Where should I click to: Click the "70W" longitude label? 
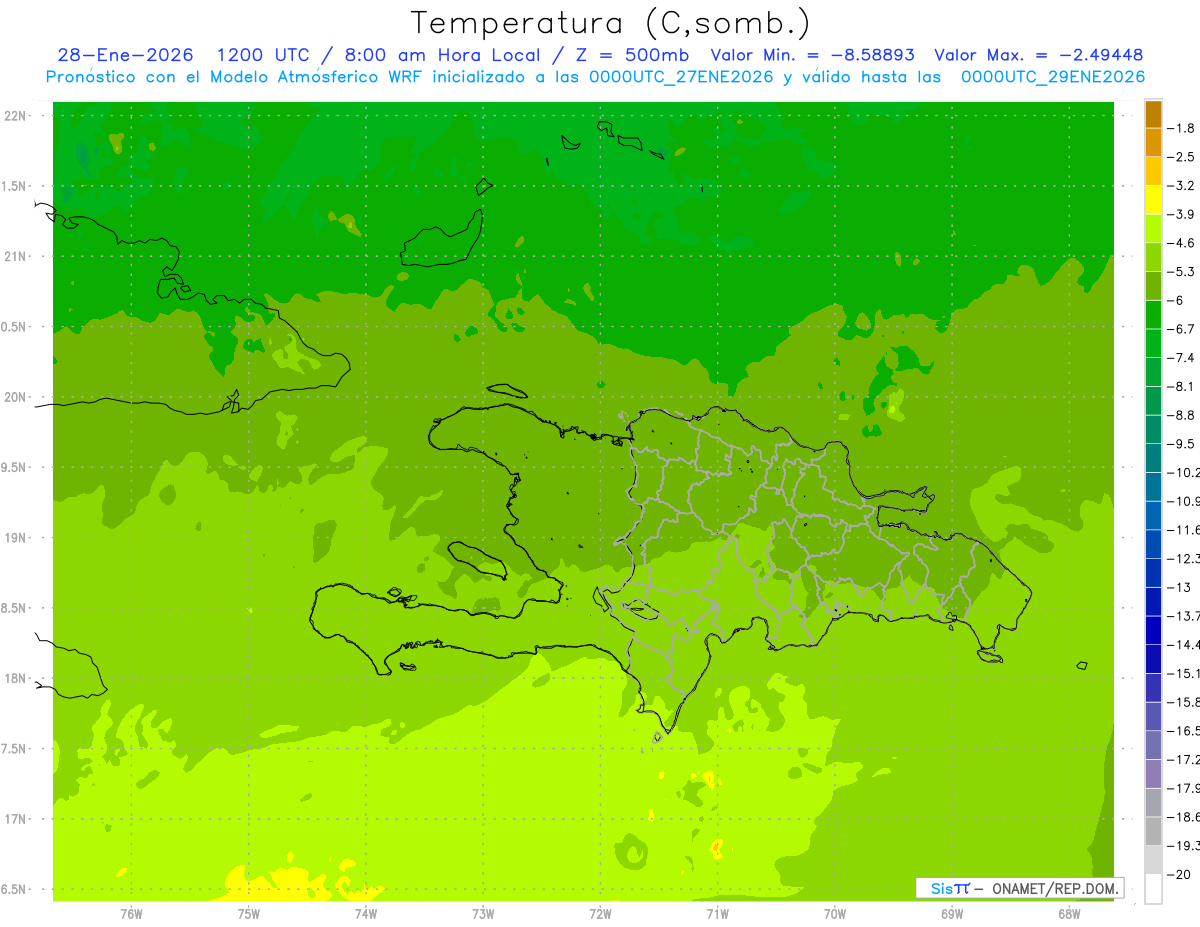point(834,913)
